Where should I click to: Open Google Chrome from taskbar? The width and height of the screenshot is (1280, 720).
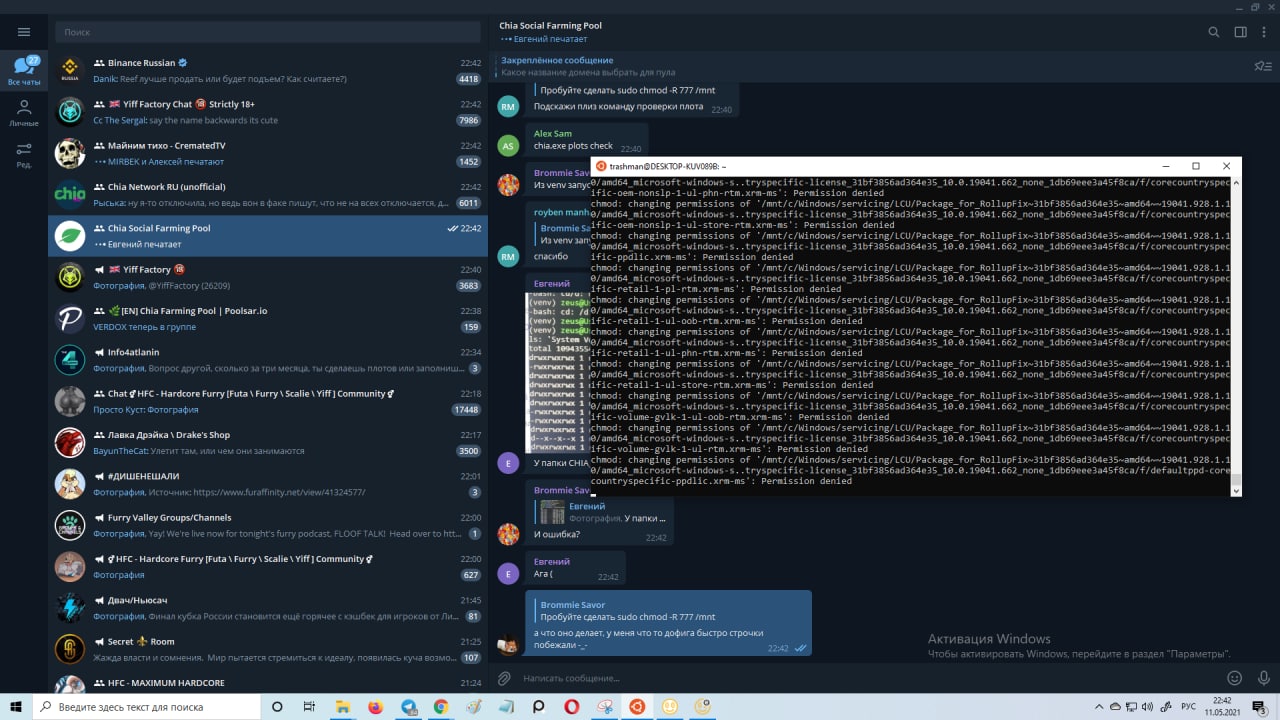(x=441, y=706)
